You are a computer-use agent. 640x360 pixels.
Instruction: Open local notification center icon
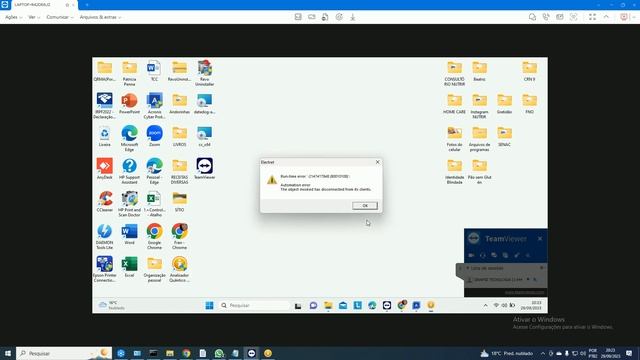point(629,353)
